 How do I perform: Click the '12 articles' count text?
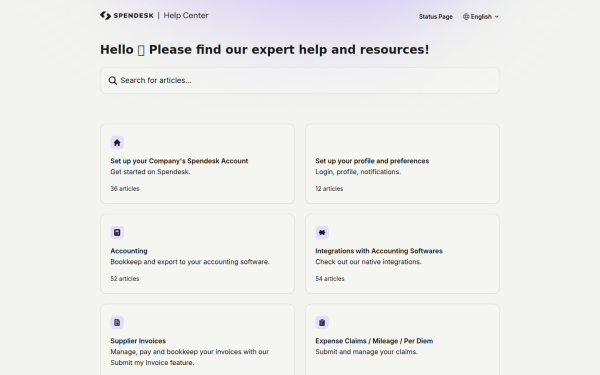pos(329,189)
